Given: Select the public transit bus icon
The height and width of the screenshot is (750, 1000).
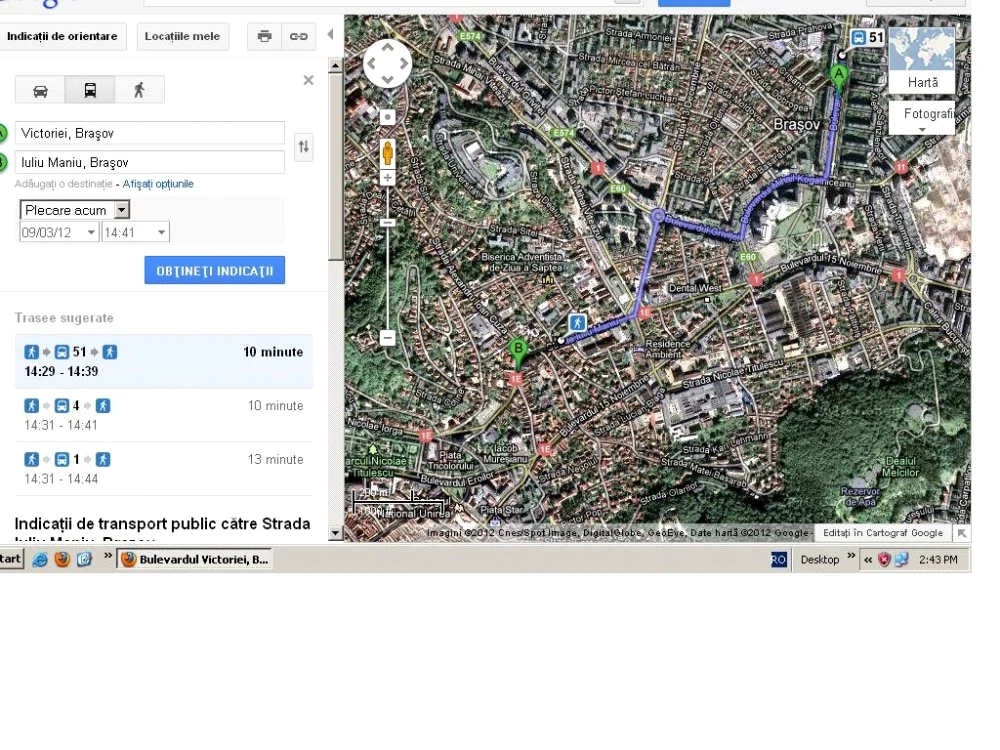Looking at the screenshot, I should 90,90.
